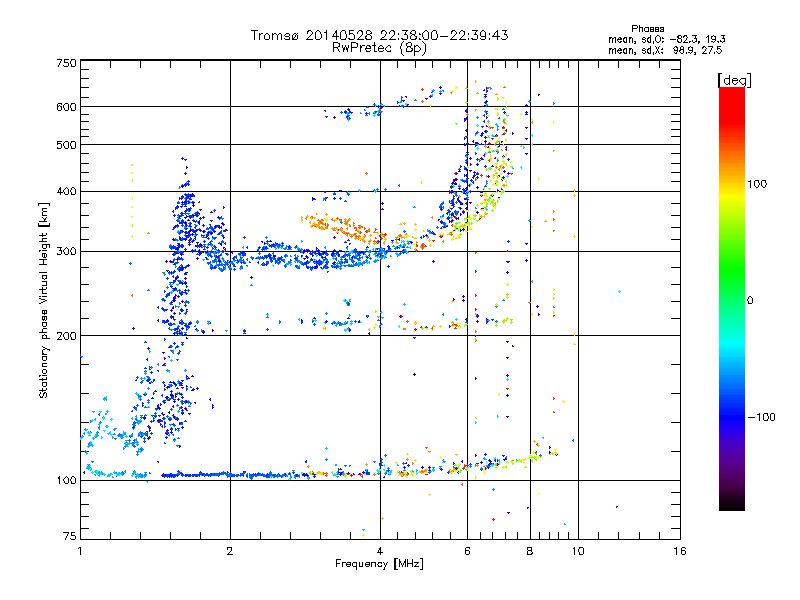Click the x-axis tick label '10'
This screenshot has width=800, height=600.
point(578,551)
